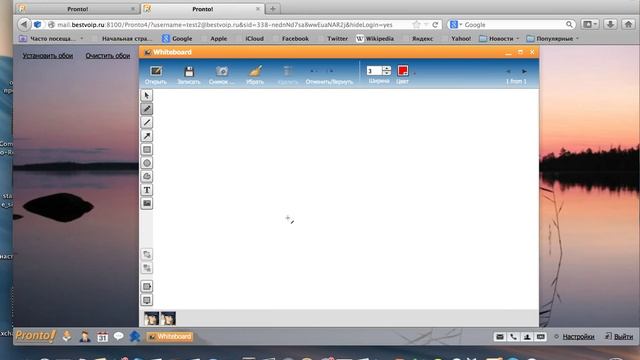
Task: Click the browser reload button
Action: (435, 25)
